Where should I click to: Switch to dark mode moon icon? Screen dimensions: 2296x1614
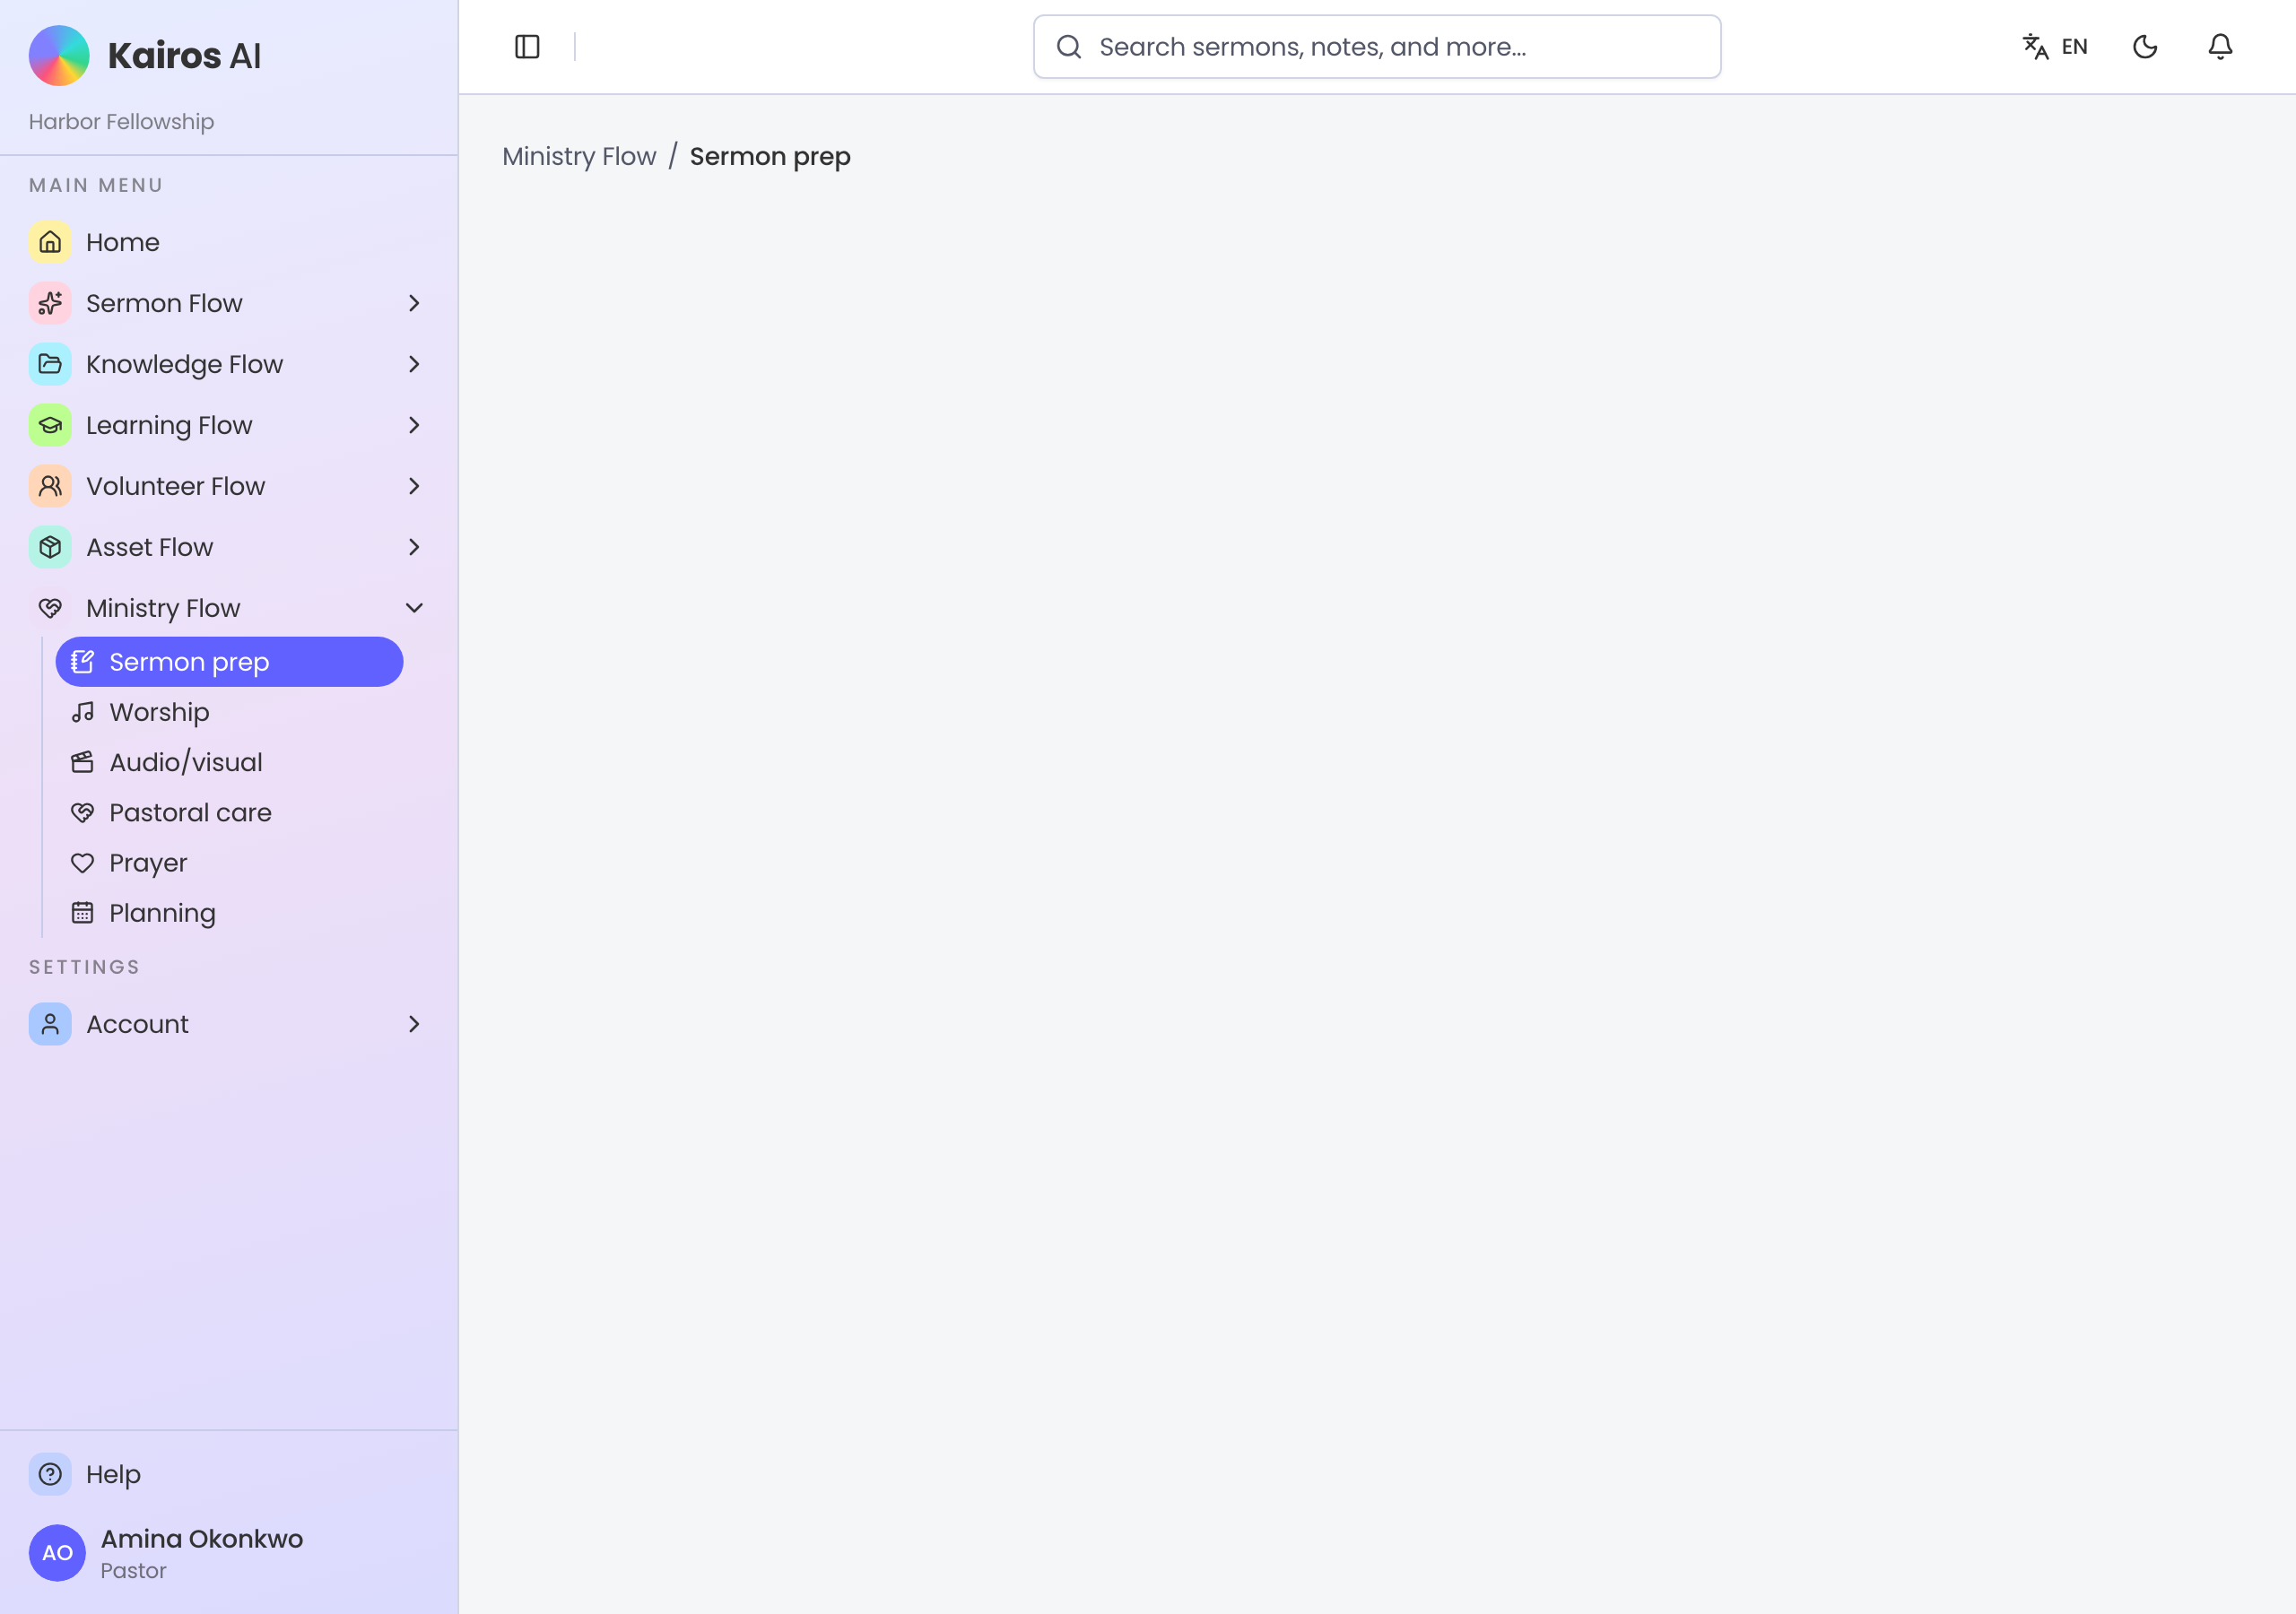coord(2145,47)
